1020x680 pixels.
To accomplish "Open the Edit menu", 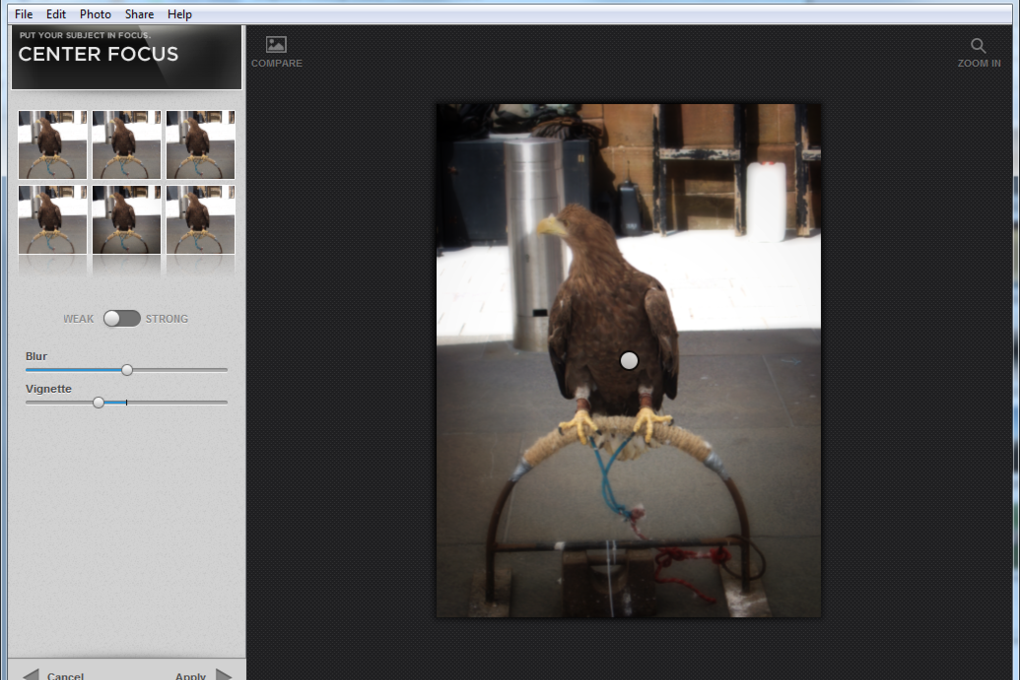I will 56,14.
